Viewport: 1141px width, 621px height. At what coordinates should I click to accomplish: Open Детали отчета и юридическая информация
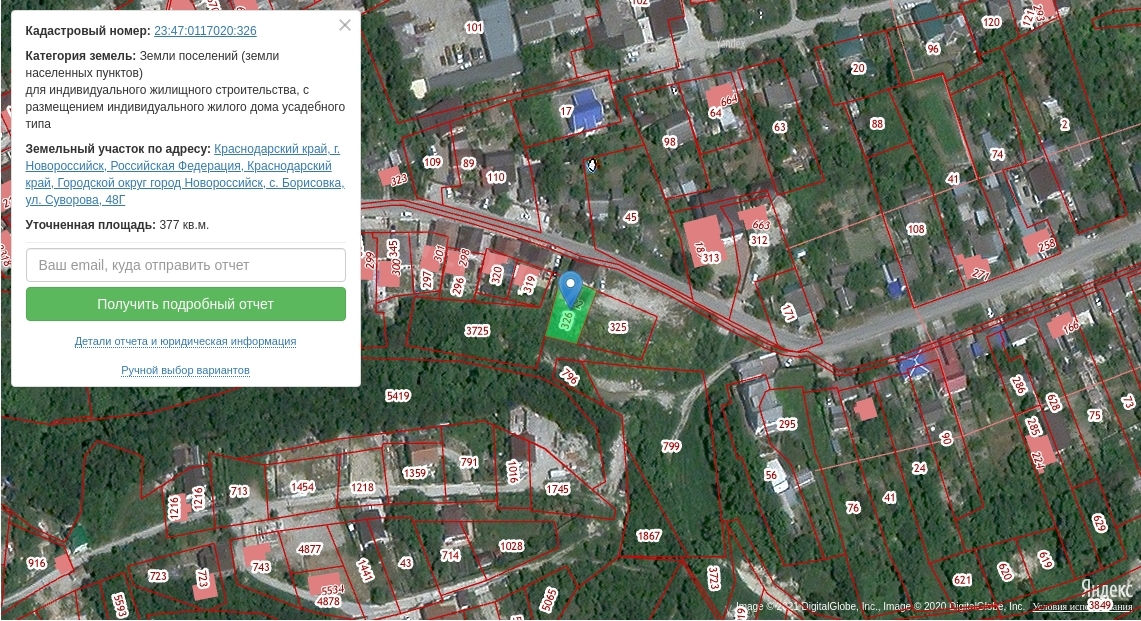pos(185,341)
